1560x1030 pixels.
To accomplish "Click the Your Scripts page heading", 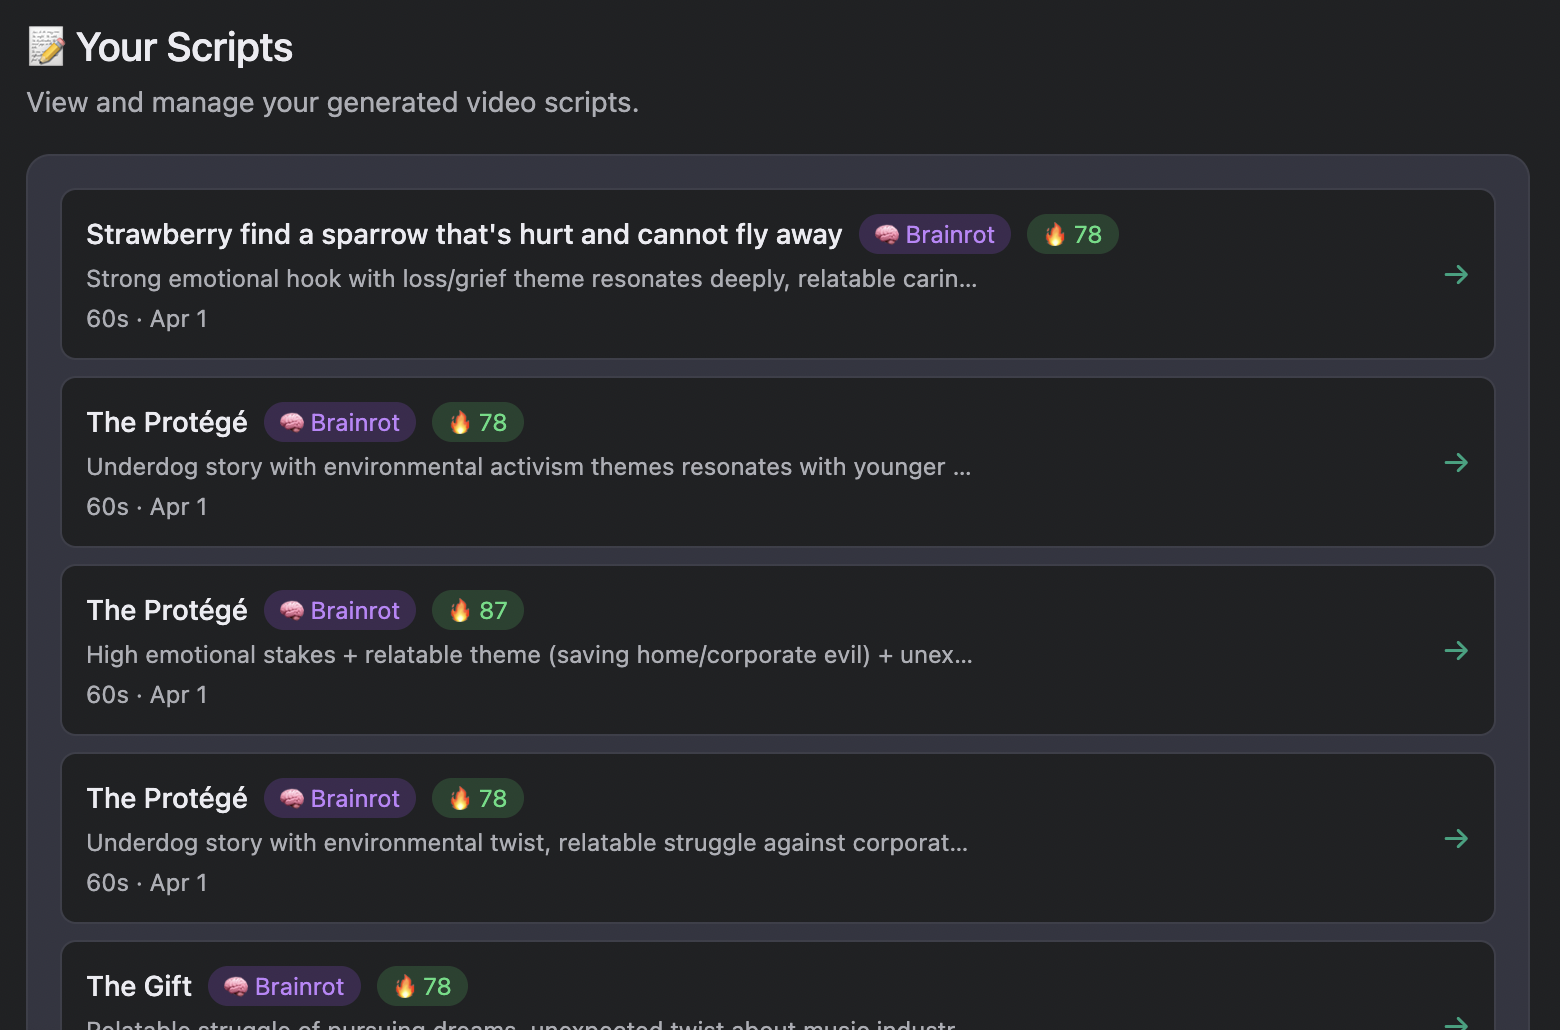I will coord(184,47).
